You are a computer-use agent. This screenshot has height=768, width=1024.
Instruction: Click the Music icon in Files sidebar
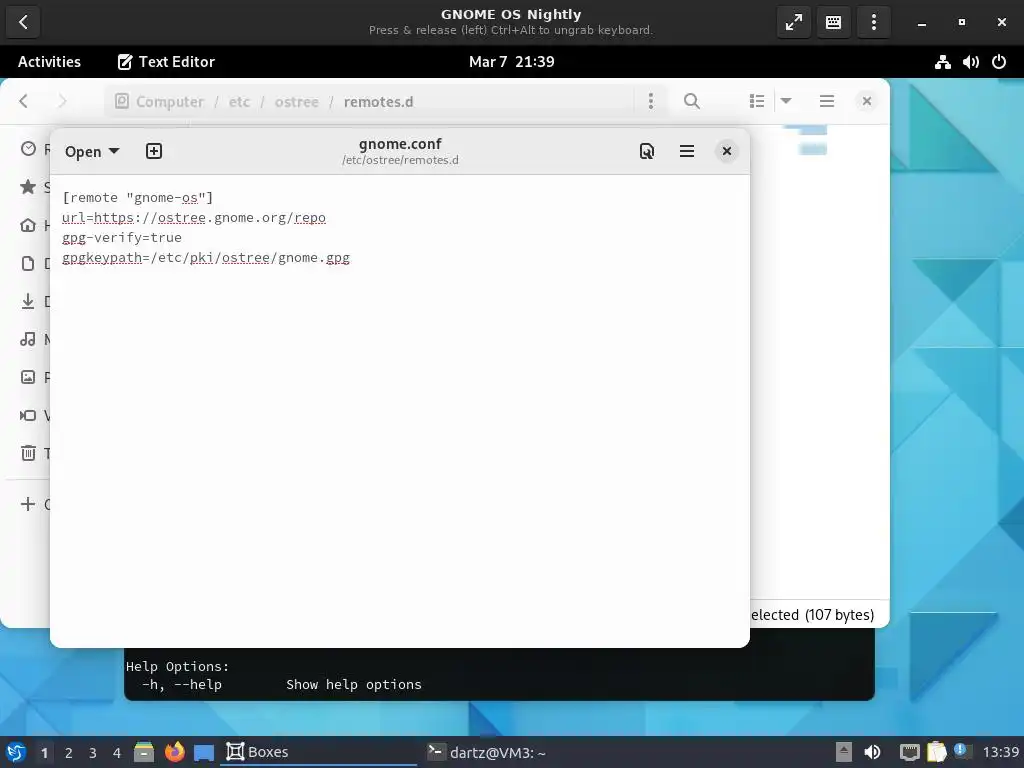(x=28, y=339)
